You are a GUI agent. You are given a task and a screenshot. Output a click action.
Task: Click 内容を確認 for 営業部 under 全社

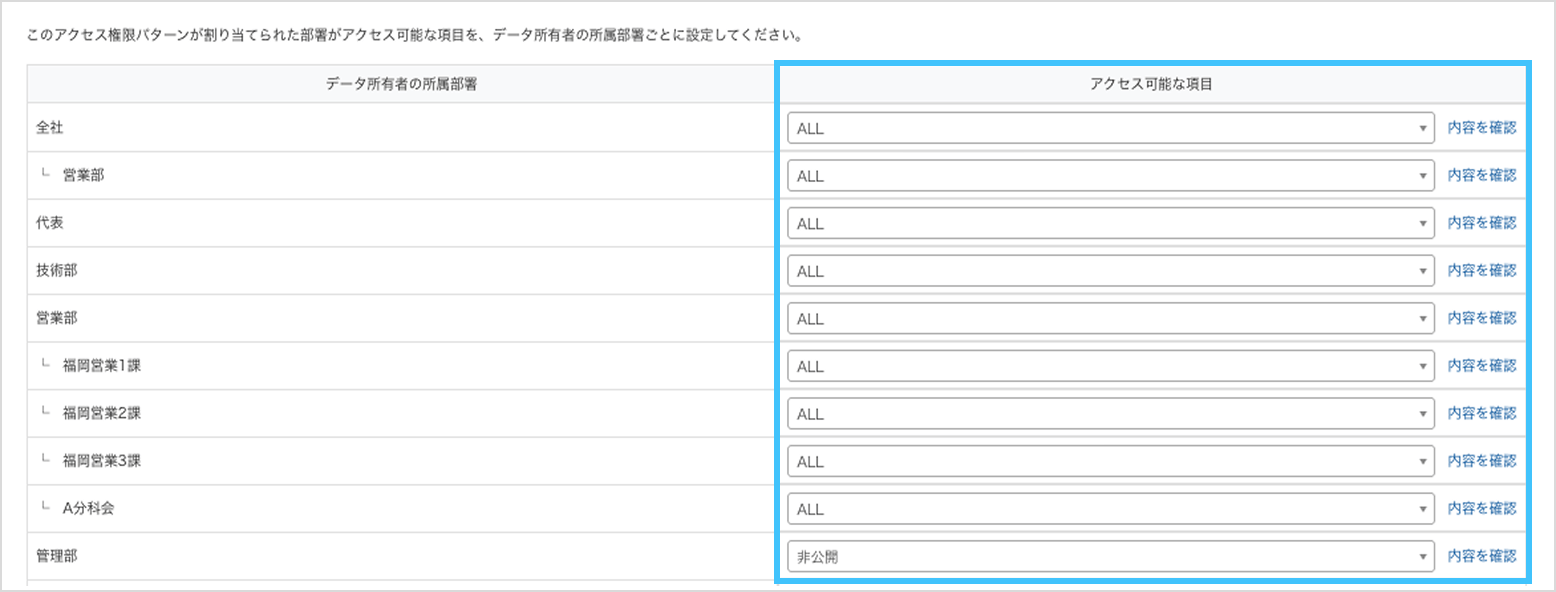tap(1481, 176)
